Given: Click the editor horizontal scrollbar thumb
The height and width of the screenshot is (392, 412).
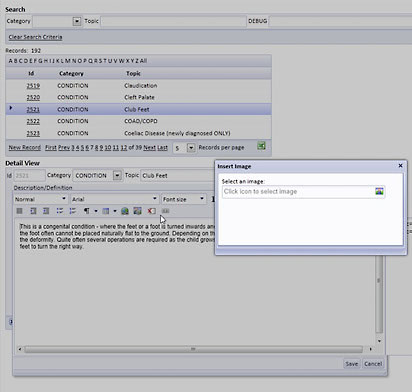Looking at the screenshot, I should pyautogui.click(x=193, y=349).
